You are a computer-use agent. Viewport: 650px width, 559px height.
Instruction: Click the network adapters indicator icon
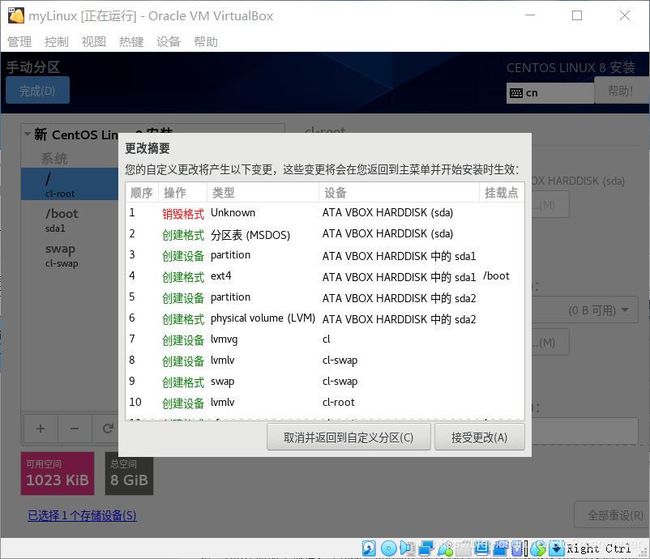(x=426, y=548)
